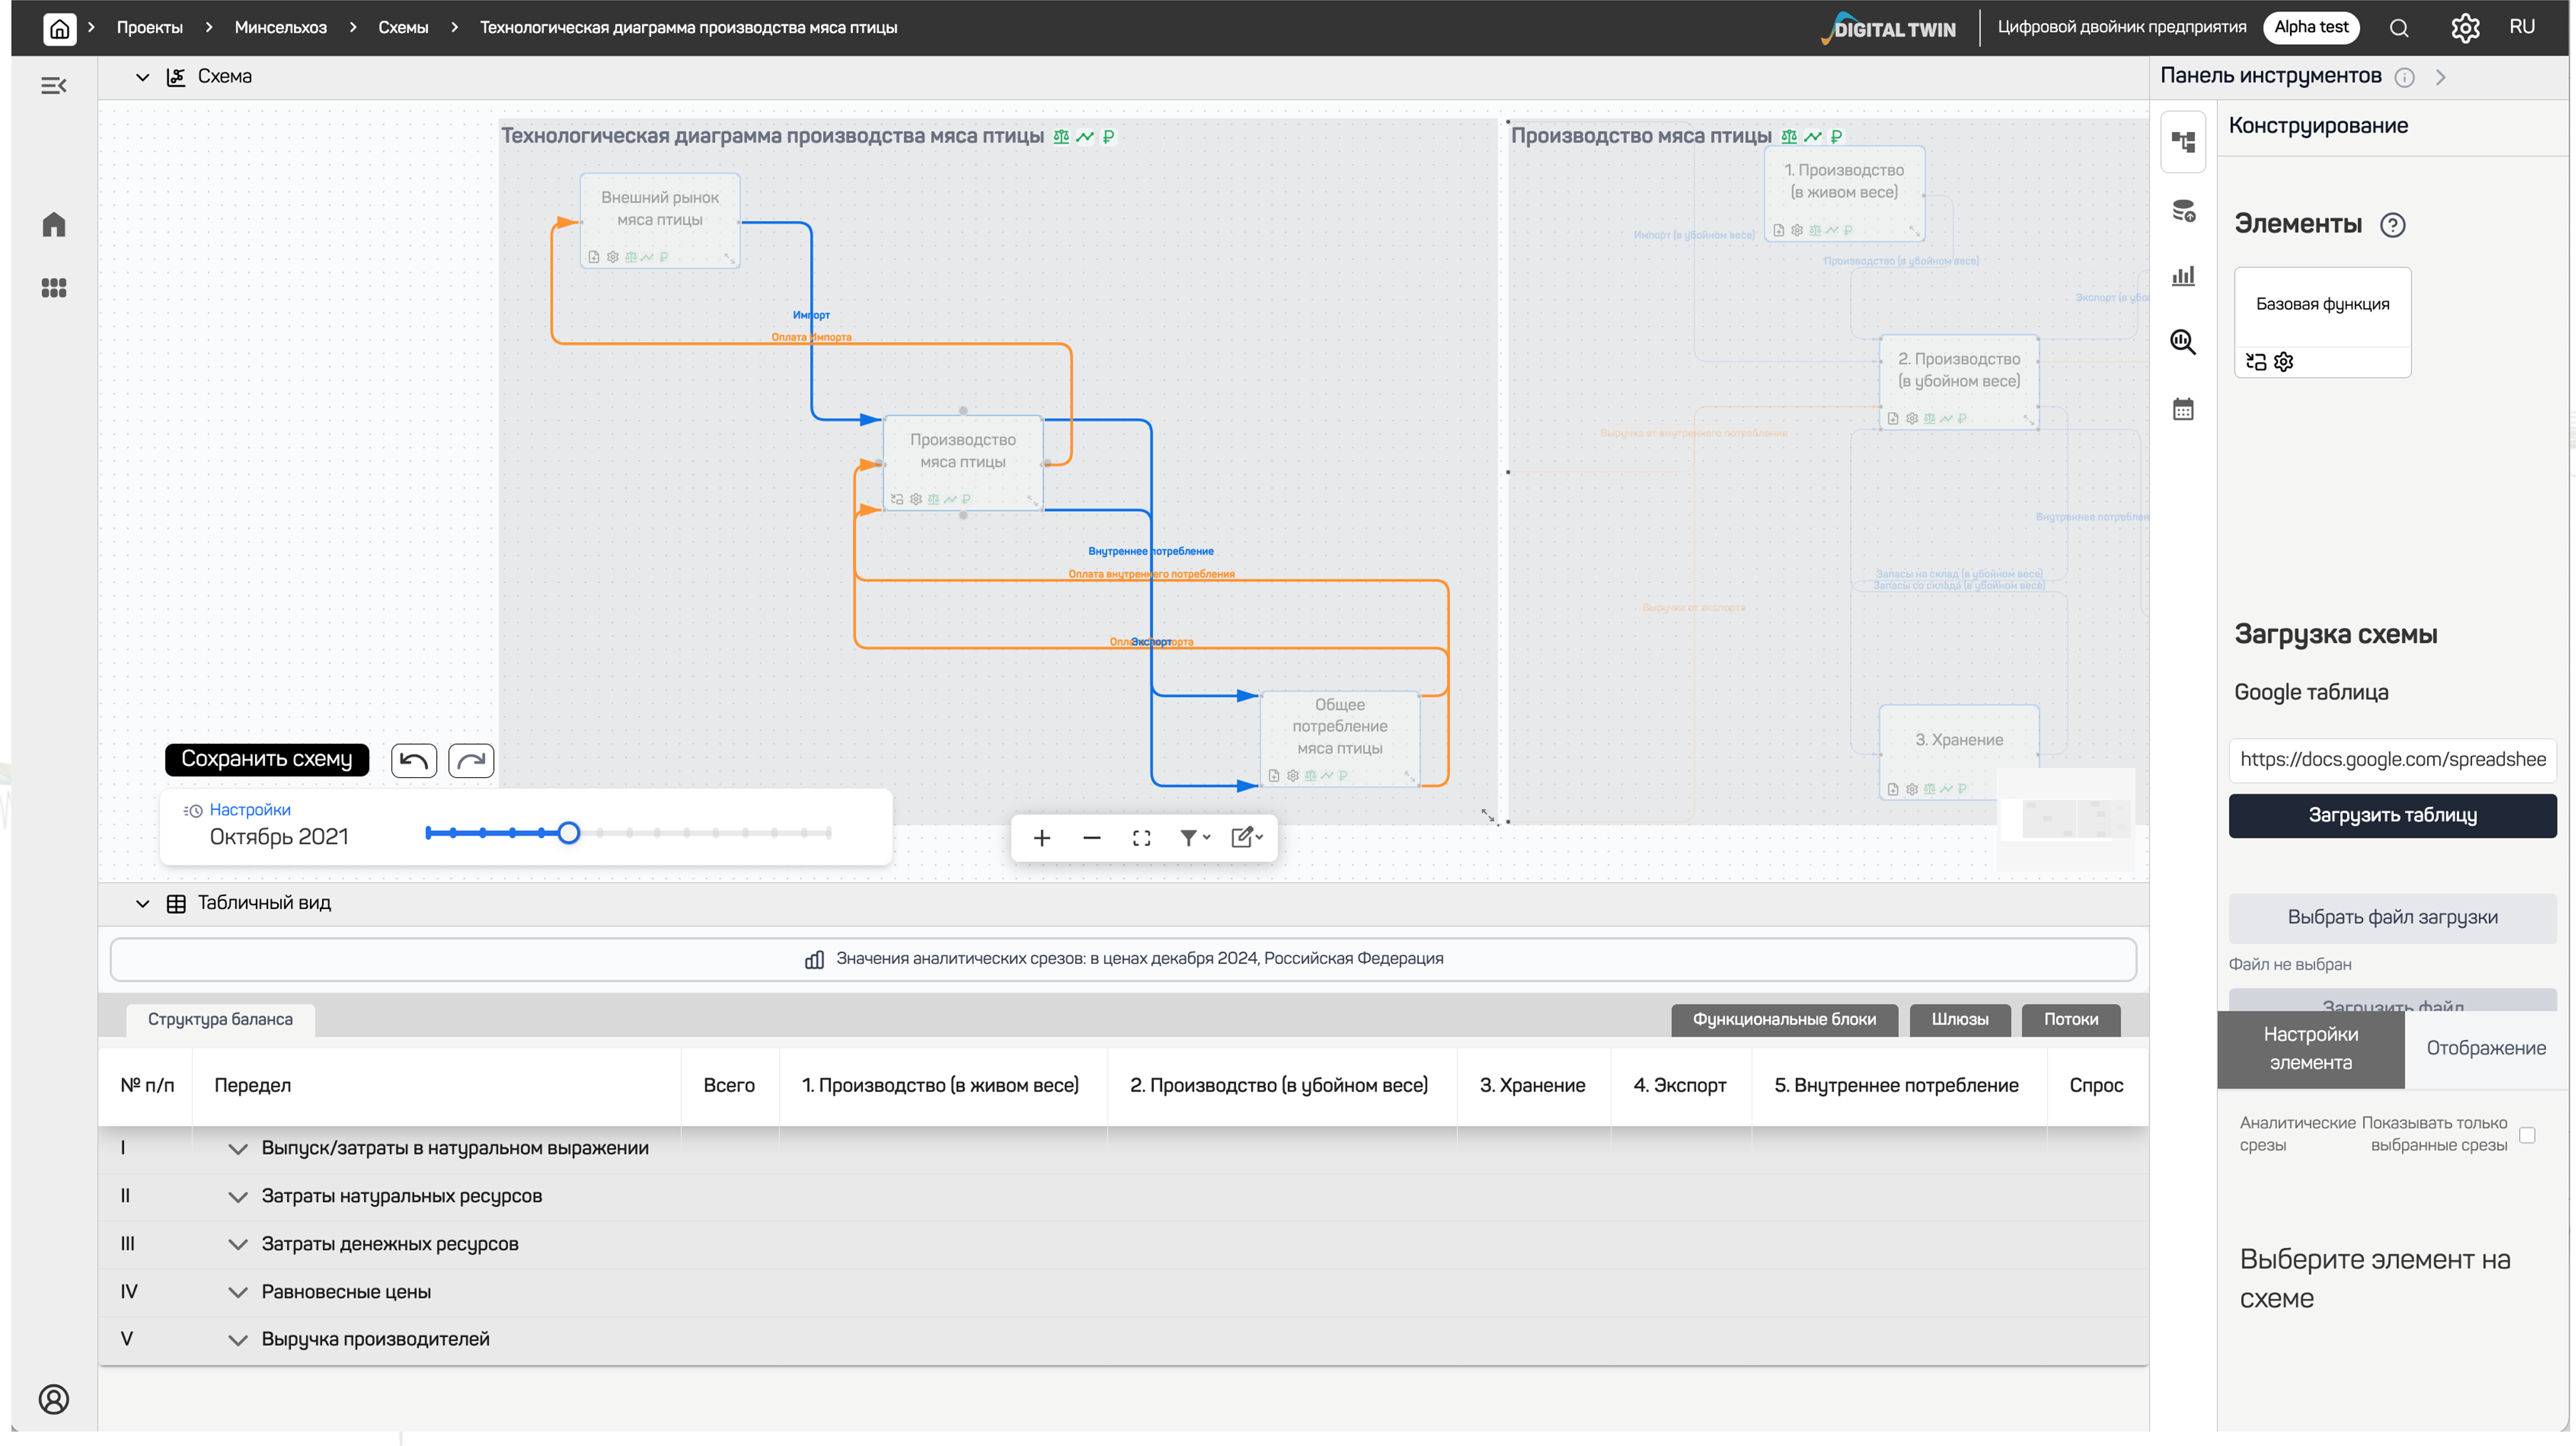
Task: Select the Шлюзы tab
Action: [x=1959, y=1019]
